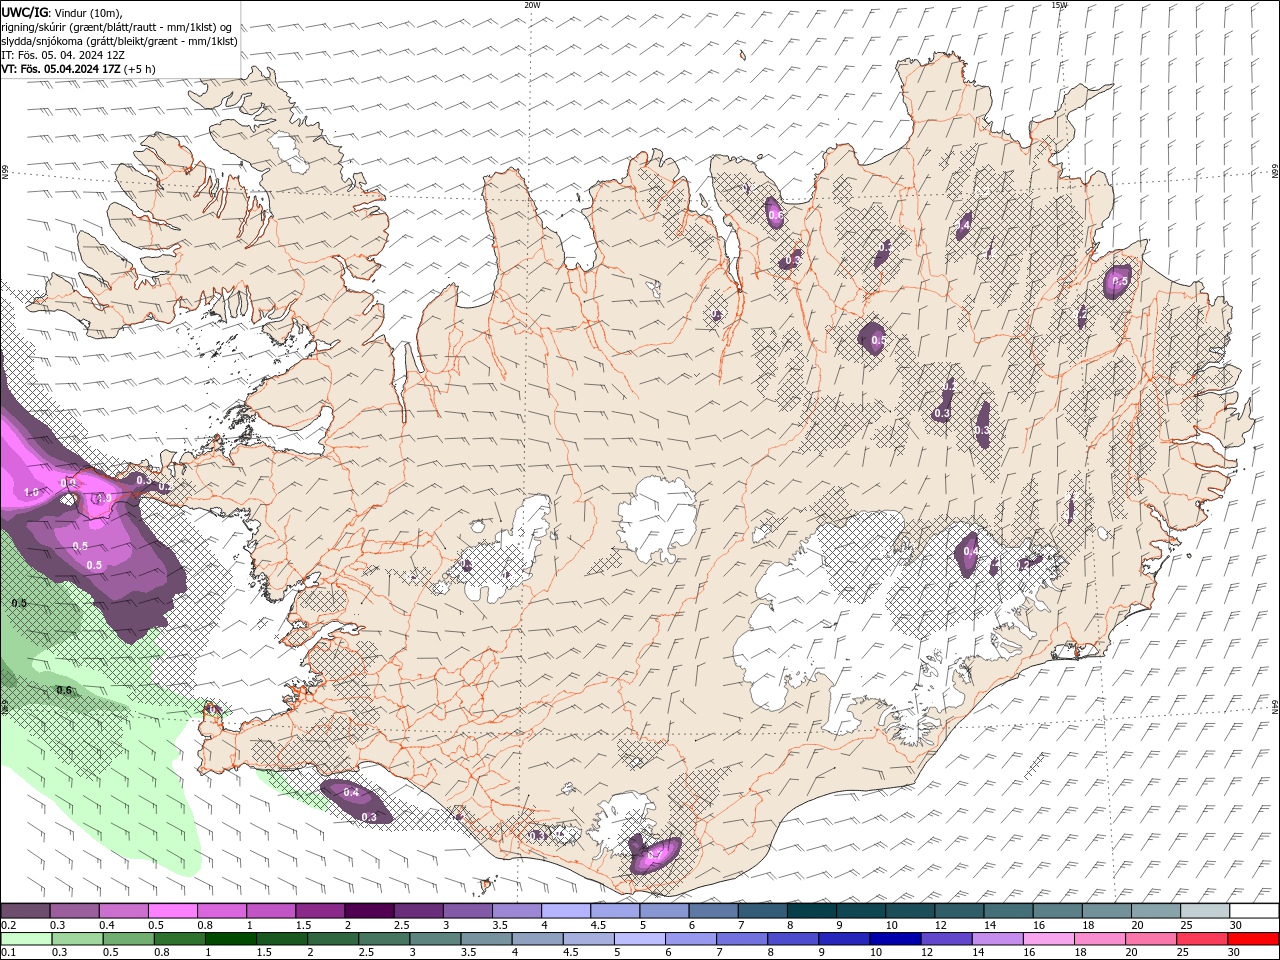Click the top legend swatch starting at 0.2
The image size is (1280, 960).
tap(26, 911)
